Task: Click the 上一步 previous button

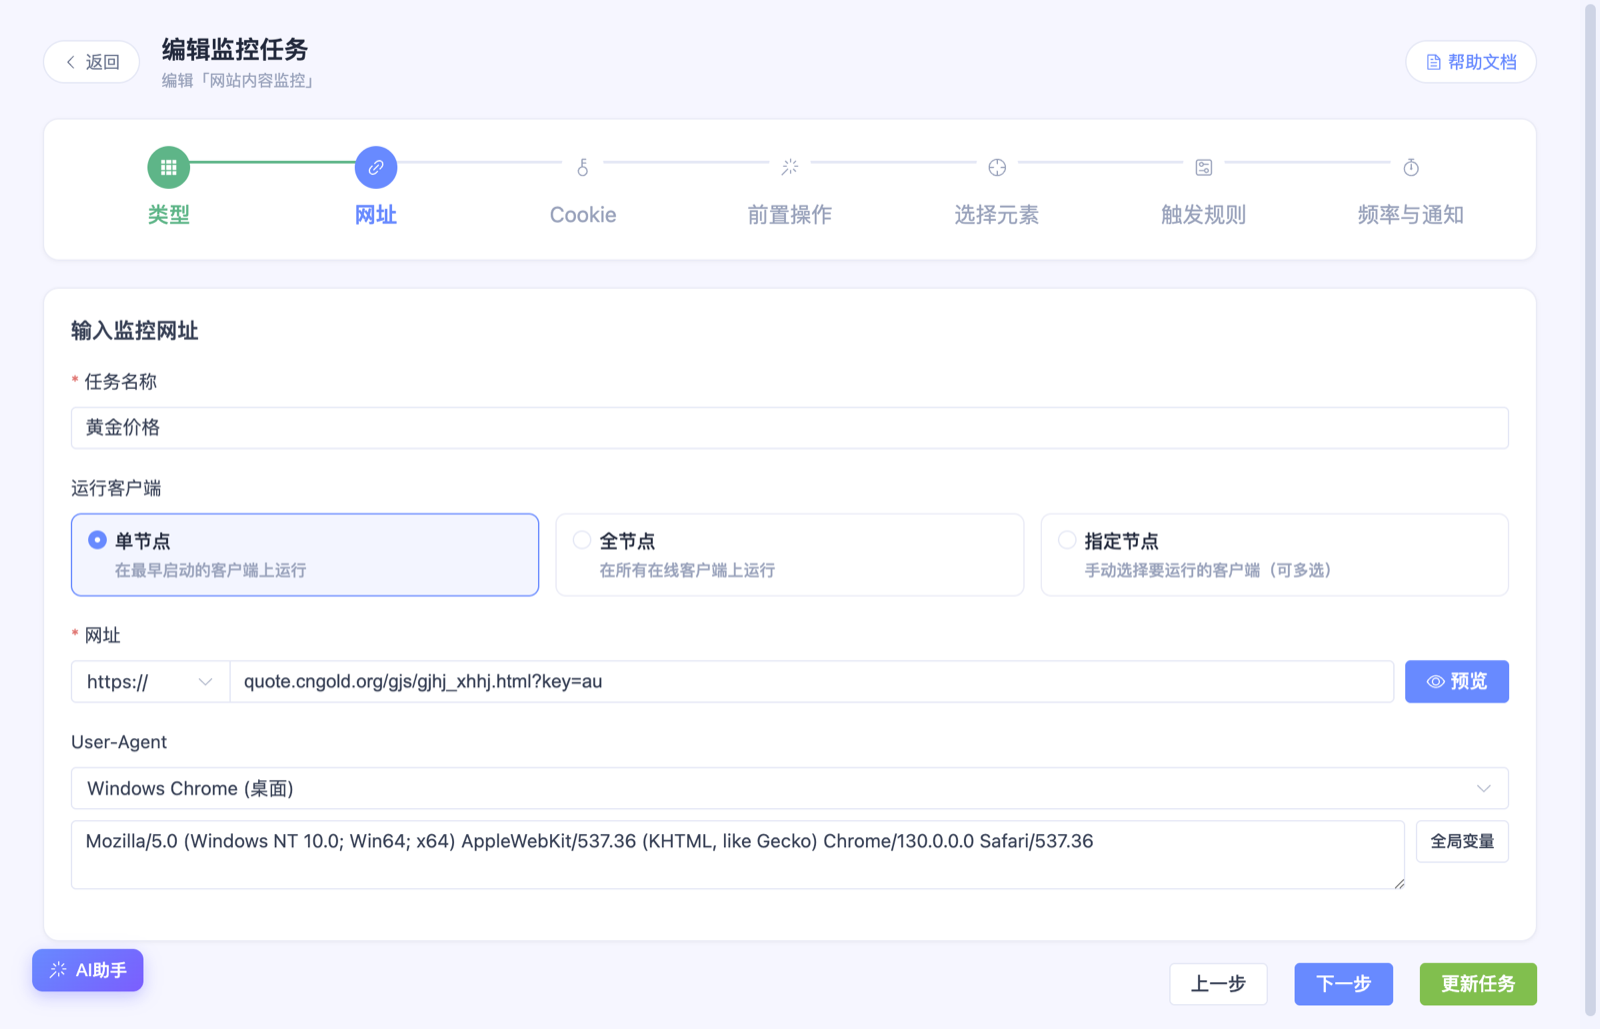Action: [x=1218, y=984]
